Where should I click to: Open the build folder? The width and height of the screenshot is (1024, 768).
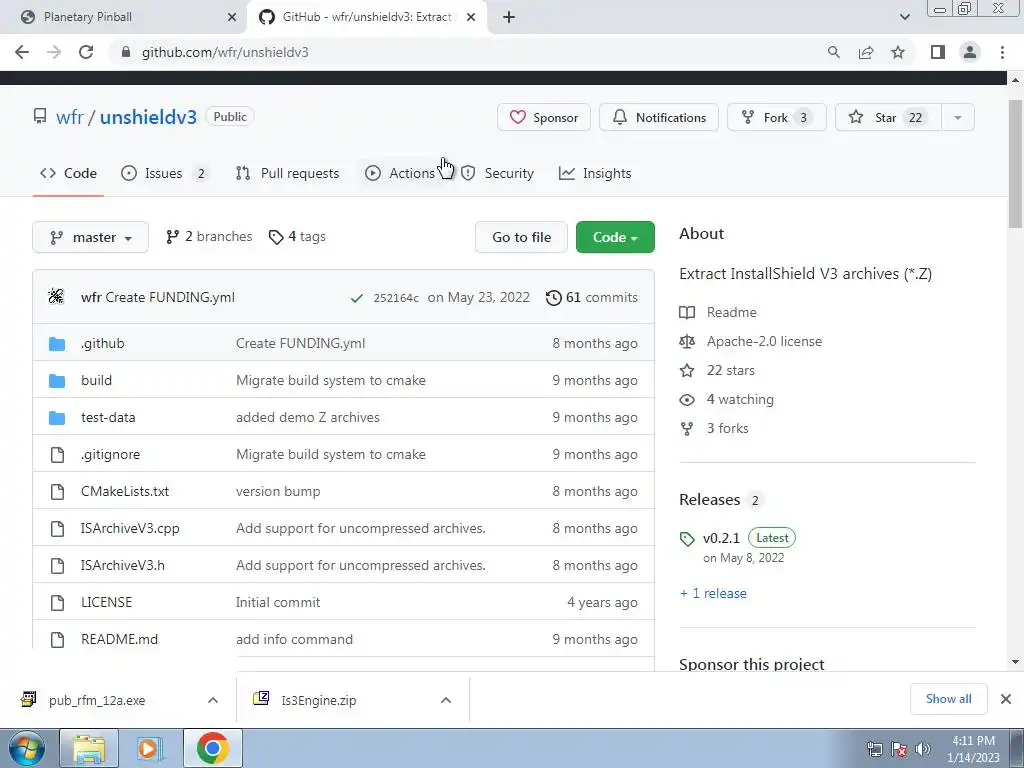(96, 380)
